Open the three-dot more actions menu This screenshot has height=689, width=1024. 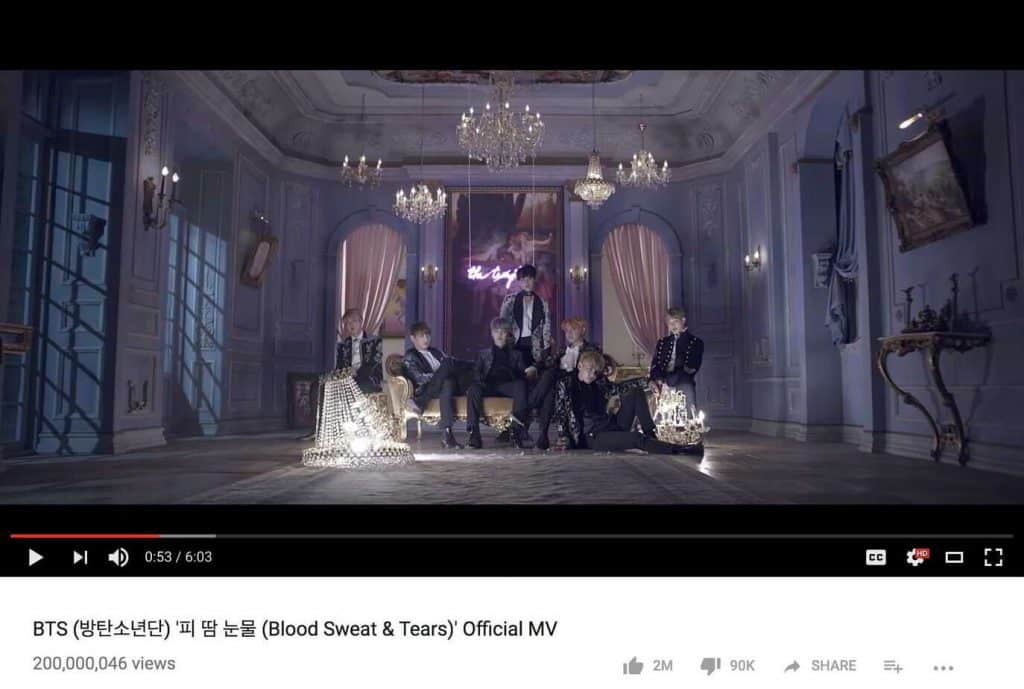coord(943,667)
